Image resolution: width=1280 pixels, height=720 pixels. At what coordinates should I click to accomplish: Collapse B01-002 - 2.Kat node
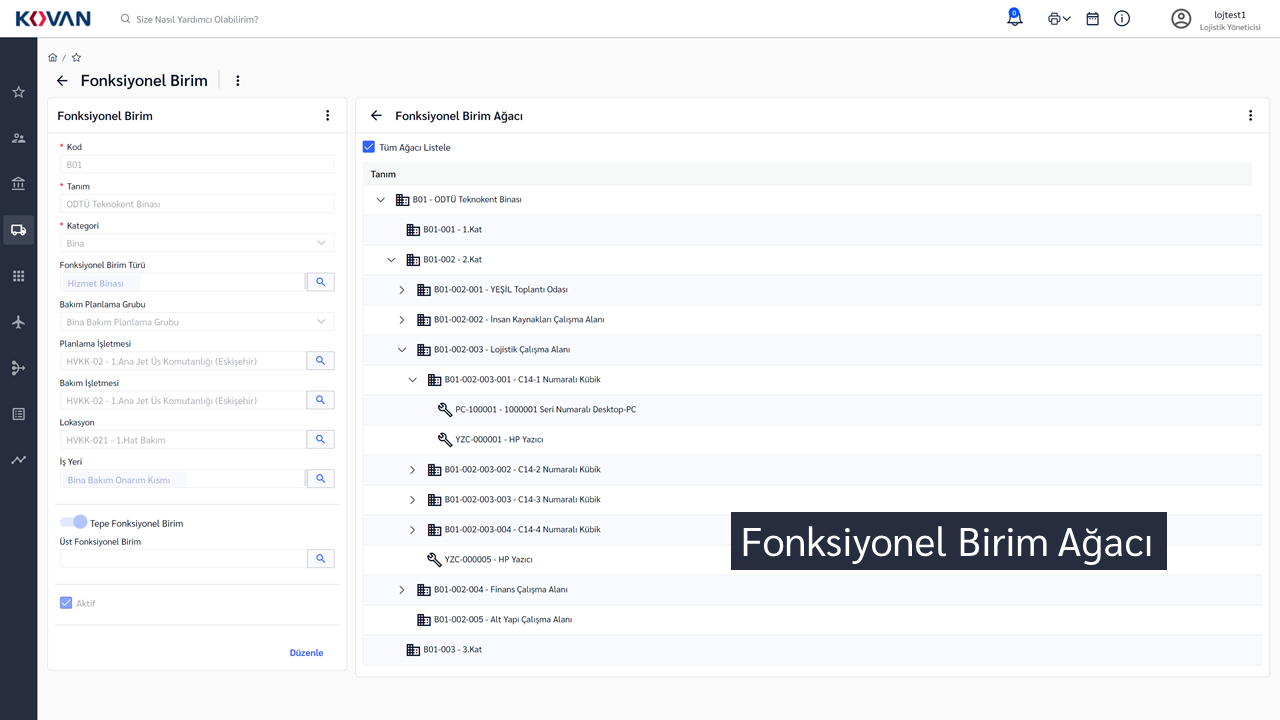pyautogui.click(x=391, y=260)
